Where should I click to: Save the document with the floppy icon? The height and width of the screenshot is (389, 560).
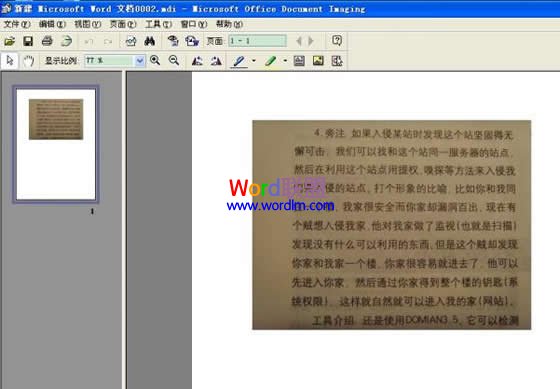tap(28, 41)
